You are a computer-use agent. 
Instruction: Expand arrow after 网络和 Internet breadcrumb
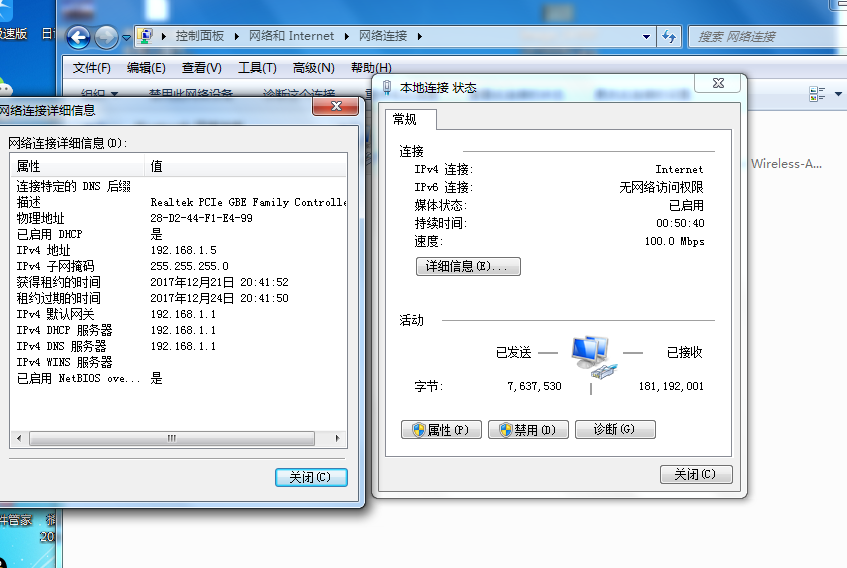(346, 37)
